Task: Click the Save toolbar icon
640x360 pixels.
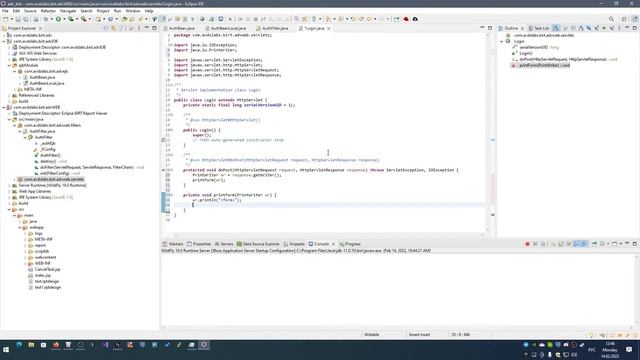Action: (18, 19)
